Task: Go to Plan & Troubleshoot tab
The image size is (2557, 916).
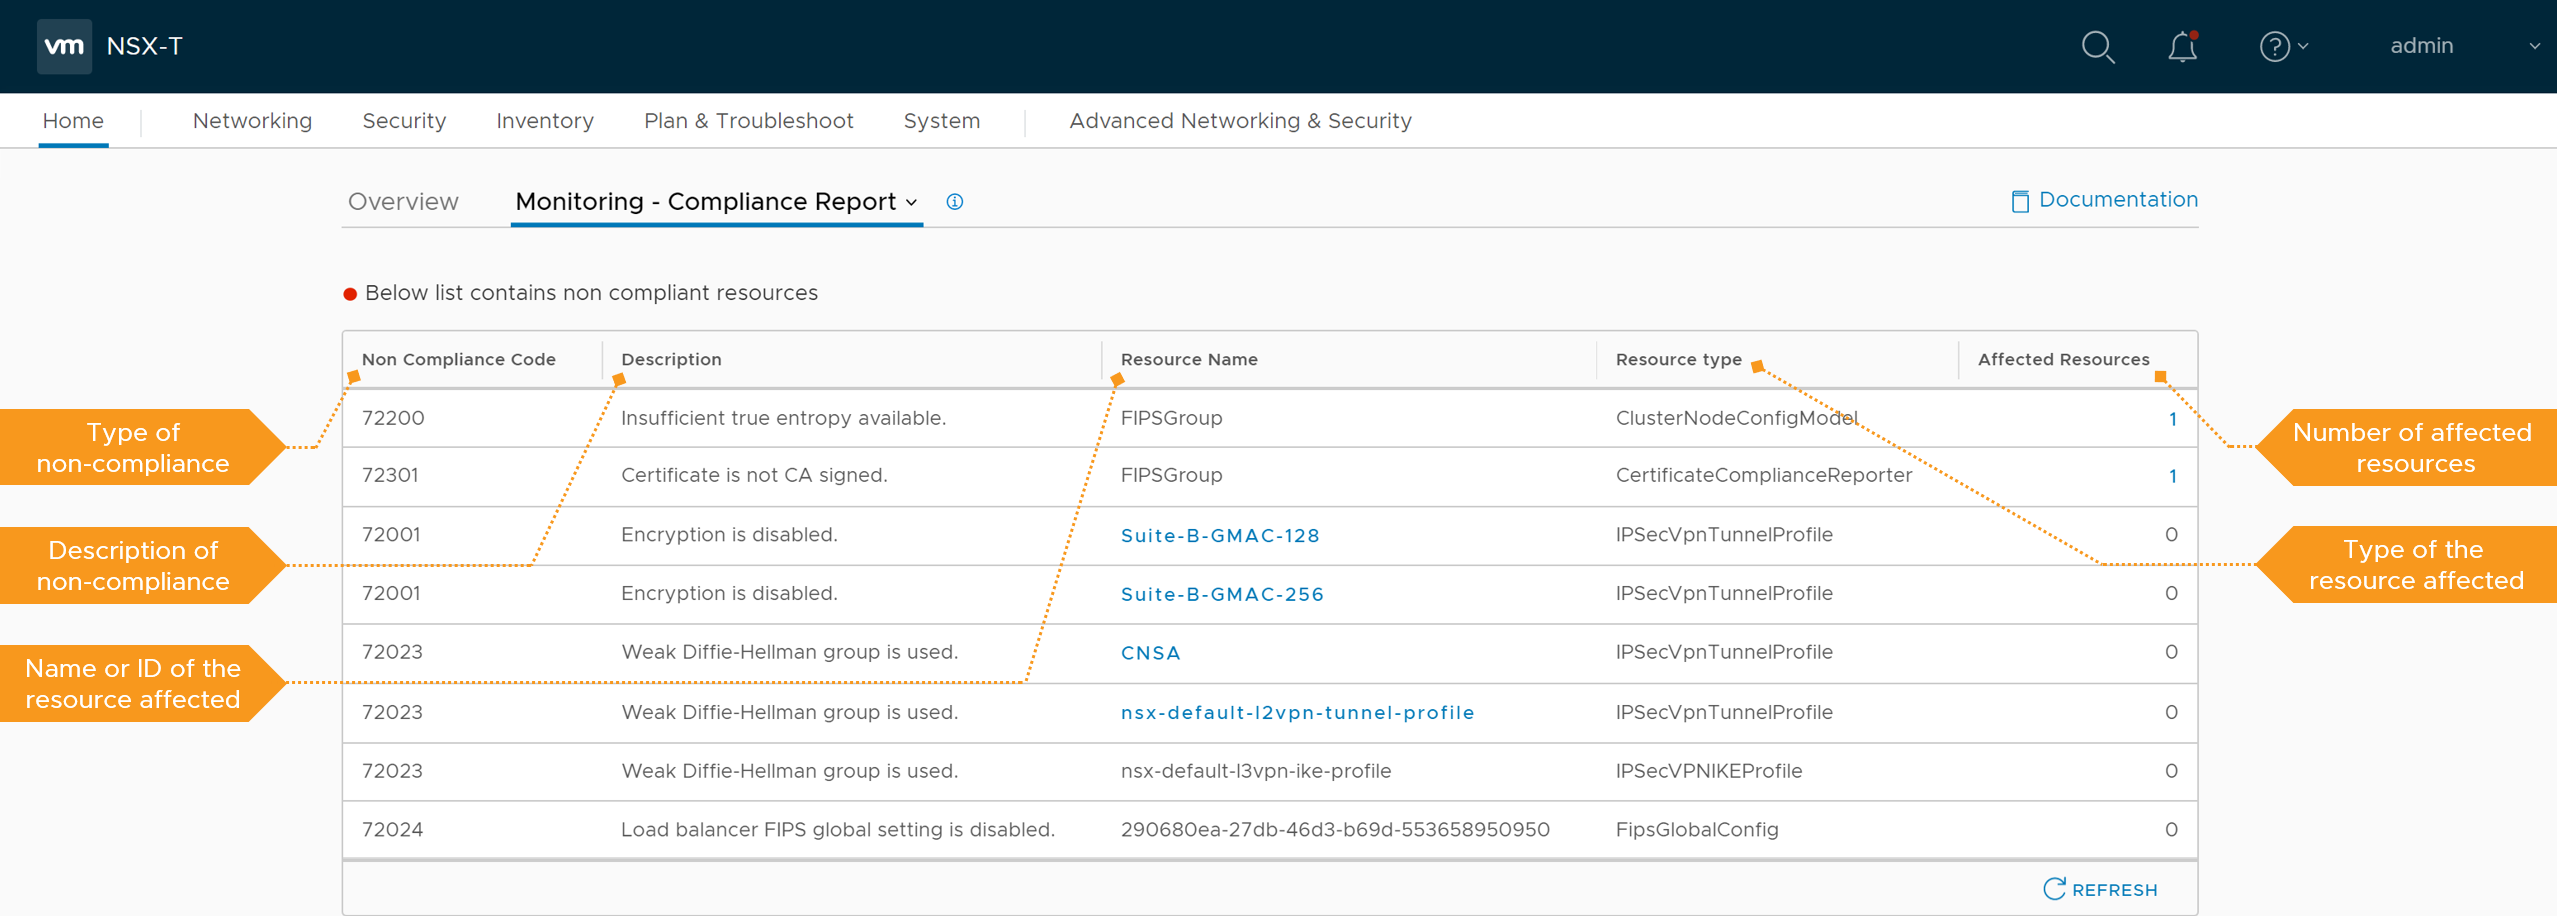Action: tap(748, 121)
